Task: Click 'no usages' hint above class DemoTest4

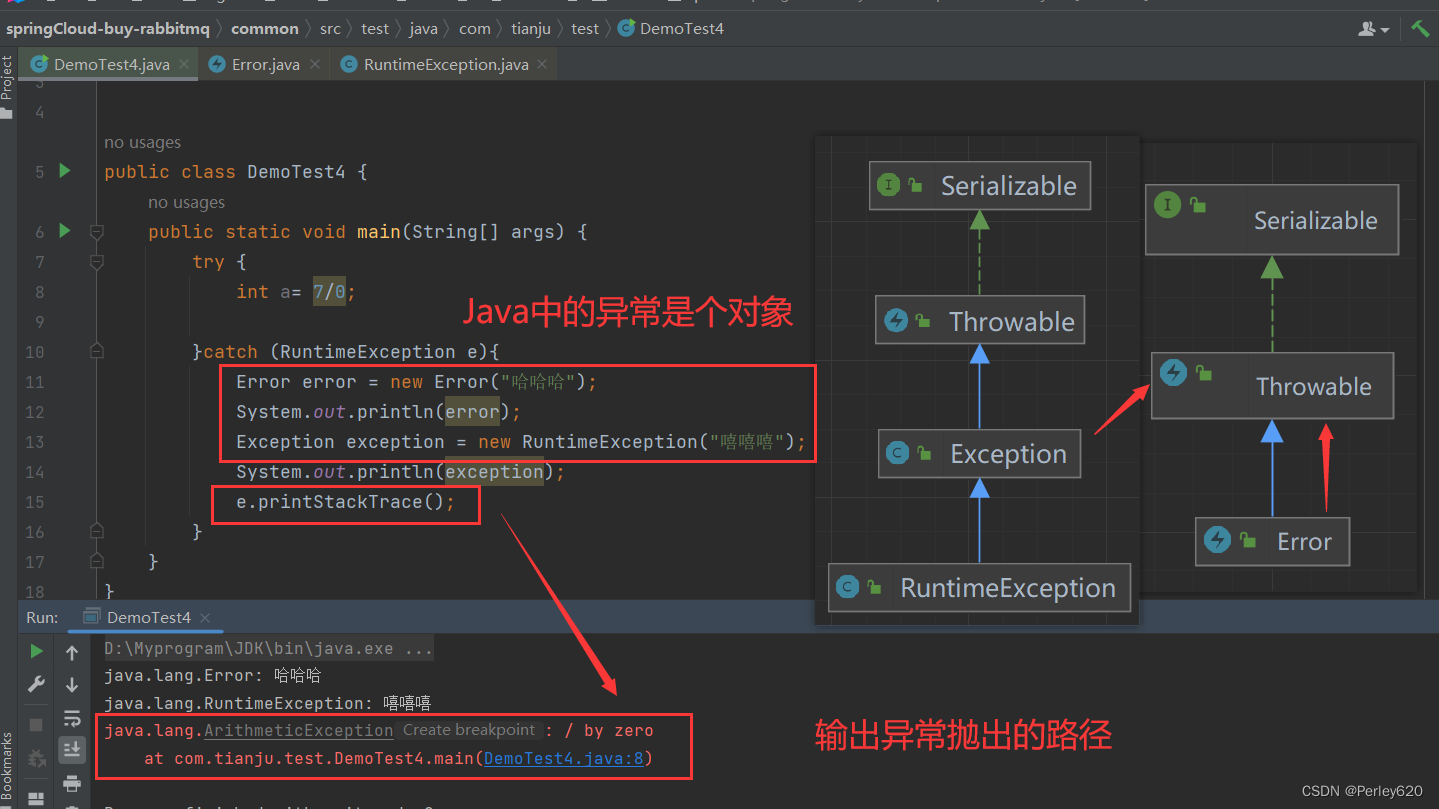Action: click(x=143, y=143)
